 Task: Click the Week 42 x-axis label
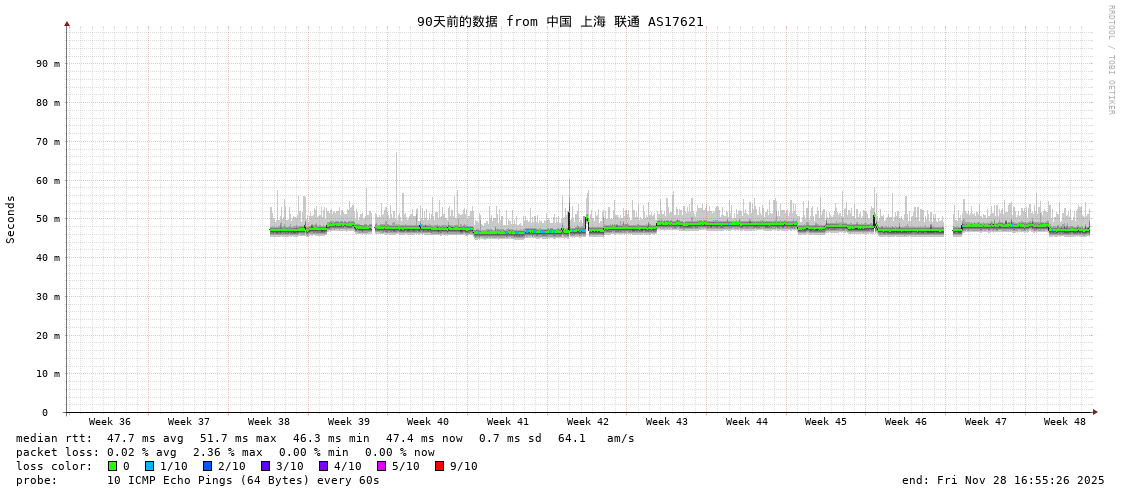[588, 422]
